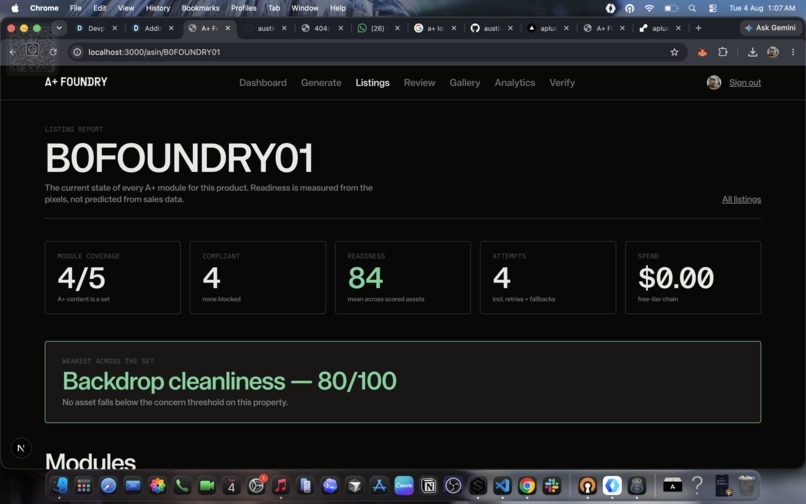The width and height of the screenshot is (806, 504).
Task: Open Canva from the dock
Action: [x=404, y=485]
